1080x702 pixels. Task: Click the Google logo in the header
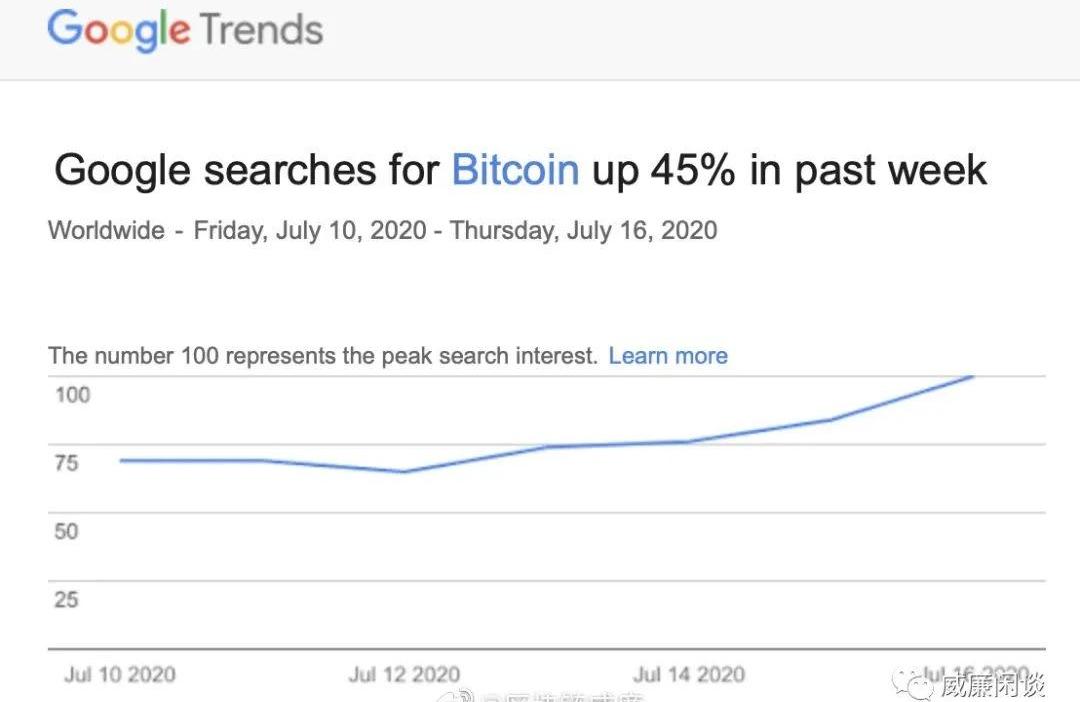(x=118, y=31)
